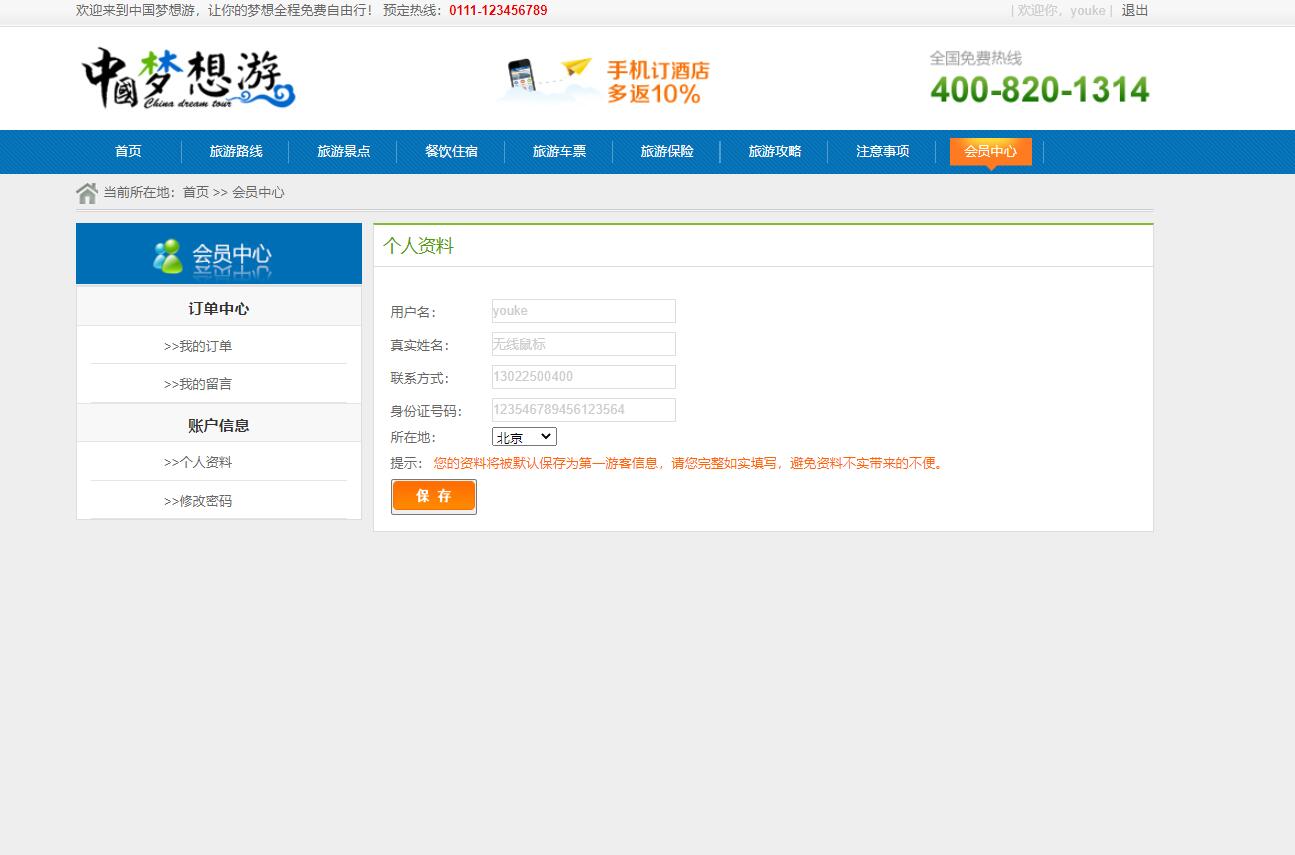The height and width of the screenshot is (855, 1295).
Task: Click the 首页 link in the breadcrumb
Action: (x=196, y=192)
